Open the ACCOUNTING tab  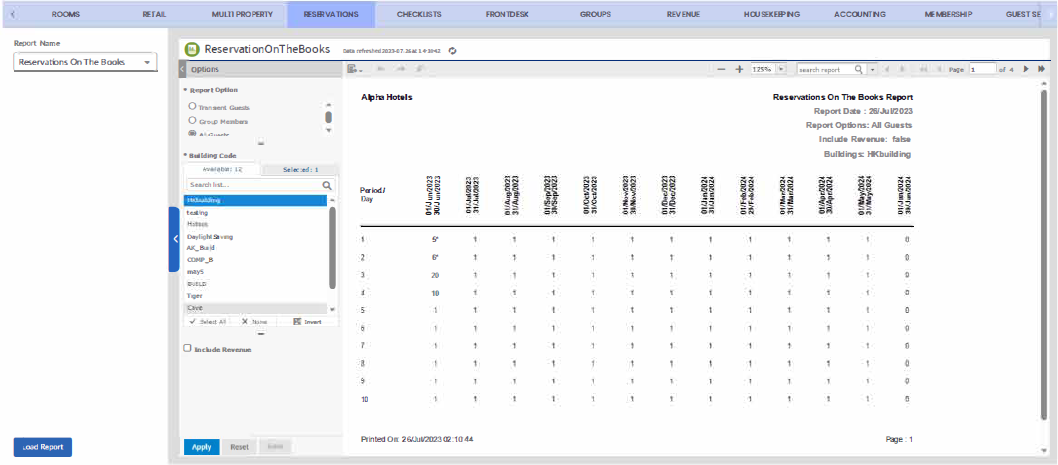point(860,14)
